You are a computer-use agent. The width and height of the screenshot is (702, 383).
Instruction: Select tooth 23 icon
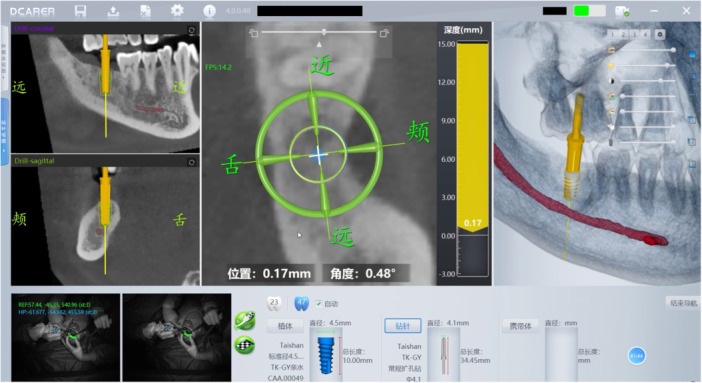(x=274, y=303)
